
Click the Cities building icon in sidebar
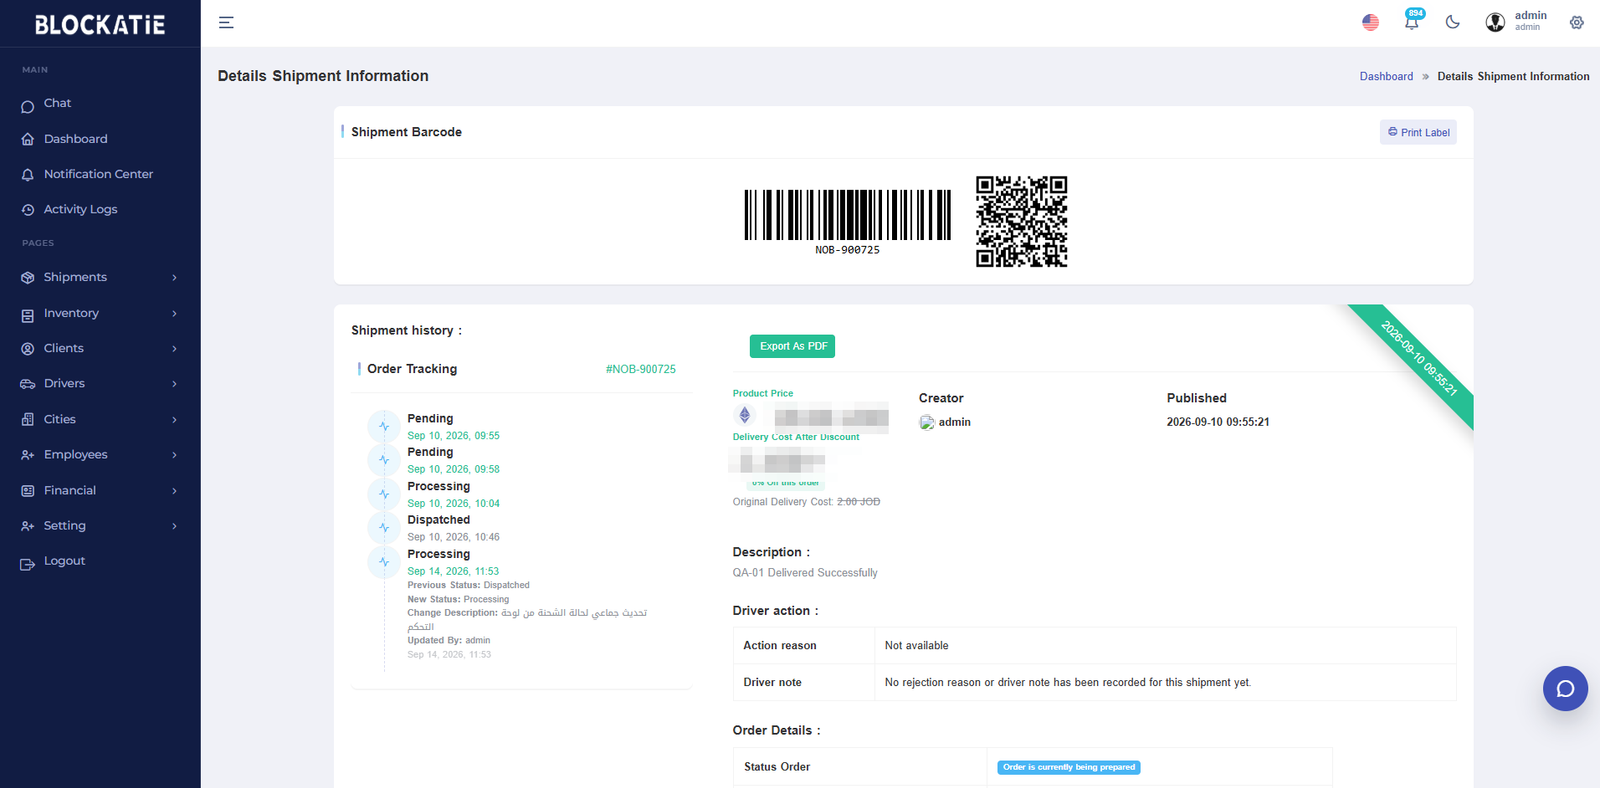(x=28, y=420)
